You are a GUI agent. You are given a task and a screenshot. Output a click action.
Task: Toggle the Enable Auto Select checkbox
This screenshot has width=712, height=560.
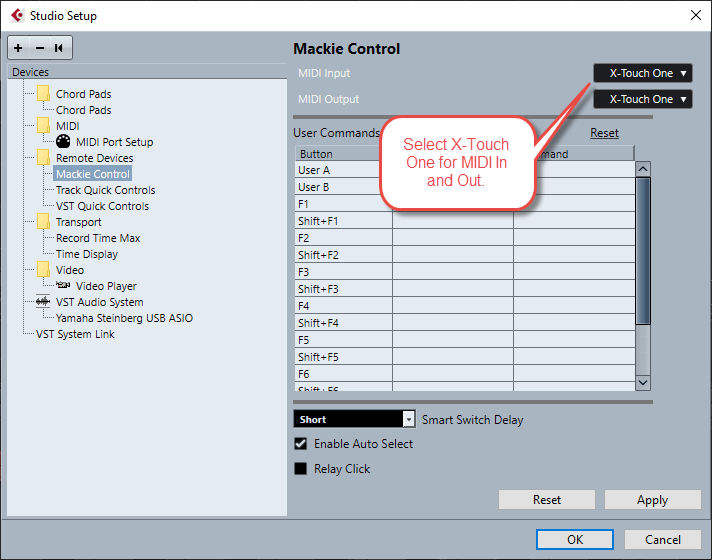pyautogui.click(x=301, y=443)
